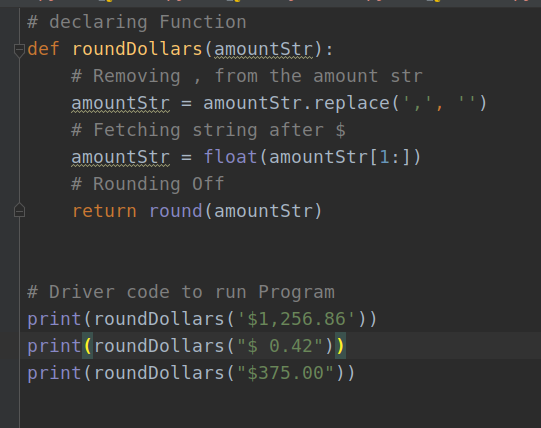The height and width of the screenshot is (428, 541).
Task: Select the underlined amountStr parameter
Action: click(264, 49)
